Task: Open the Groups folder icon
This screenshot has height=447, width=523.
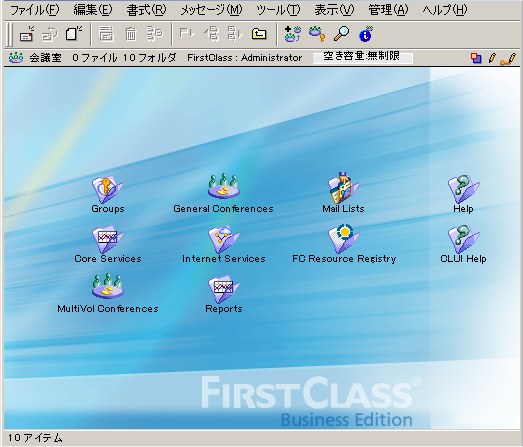Action: (x=107, y=190)
